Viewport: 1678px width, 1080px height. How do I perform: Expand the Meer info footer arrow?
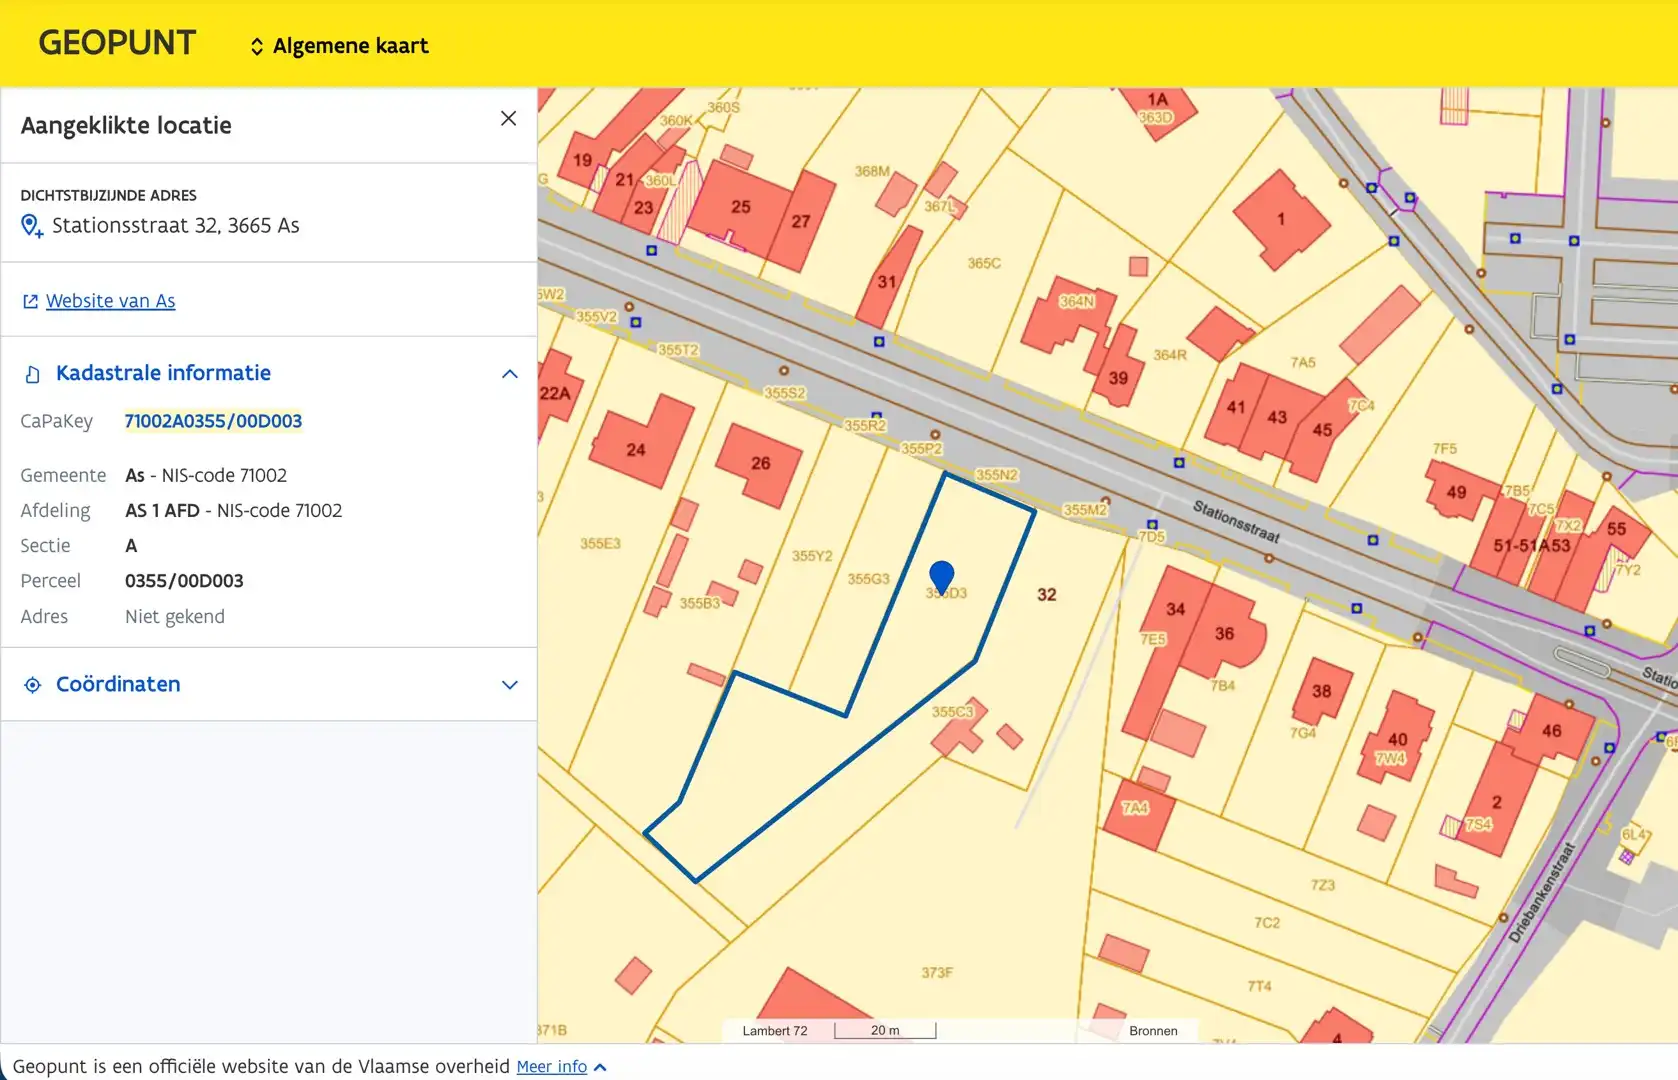600,1067
